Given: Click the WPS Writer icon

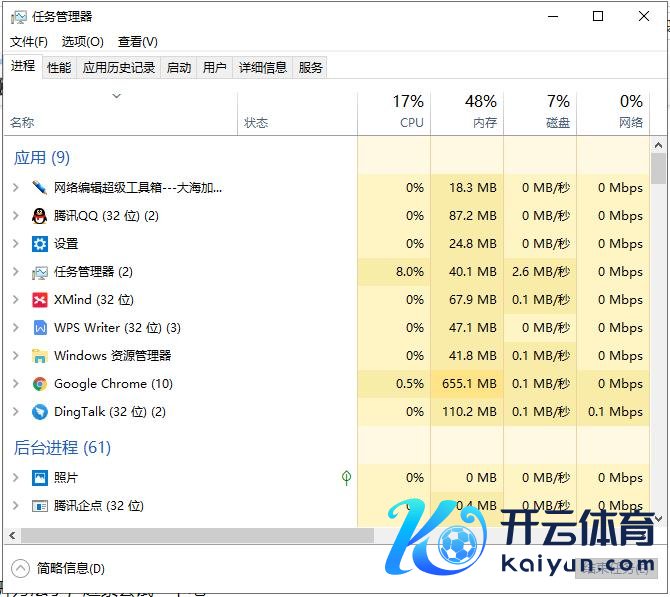Looking at the screenshot, I should [40, 328].
